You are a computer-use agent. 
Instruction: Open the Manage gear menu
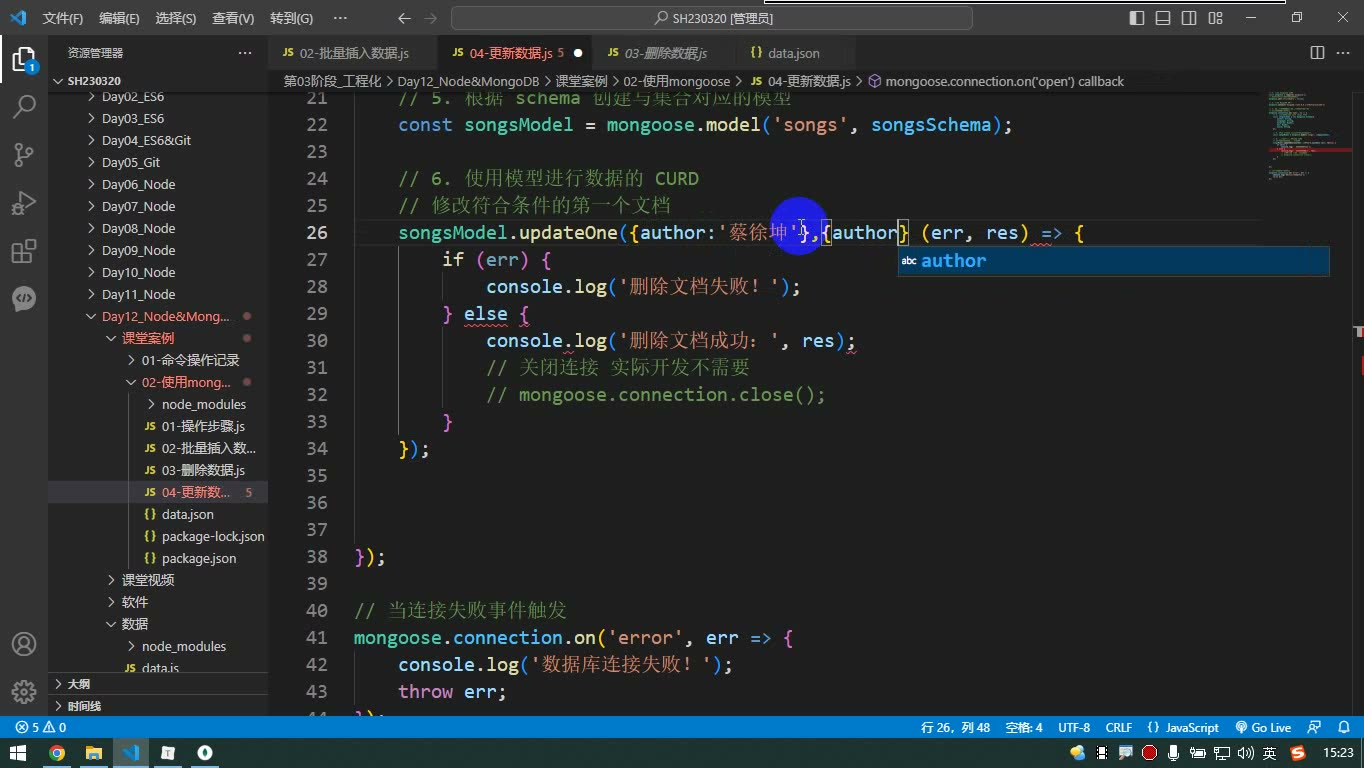pos(24,691)
